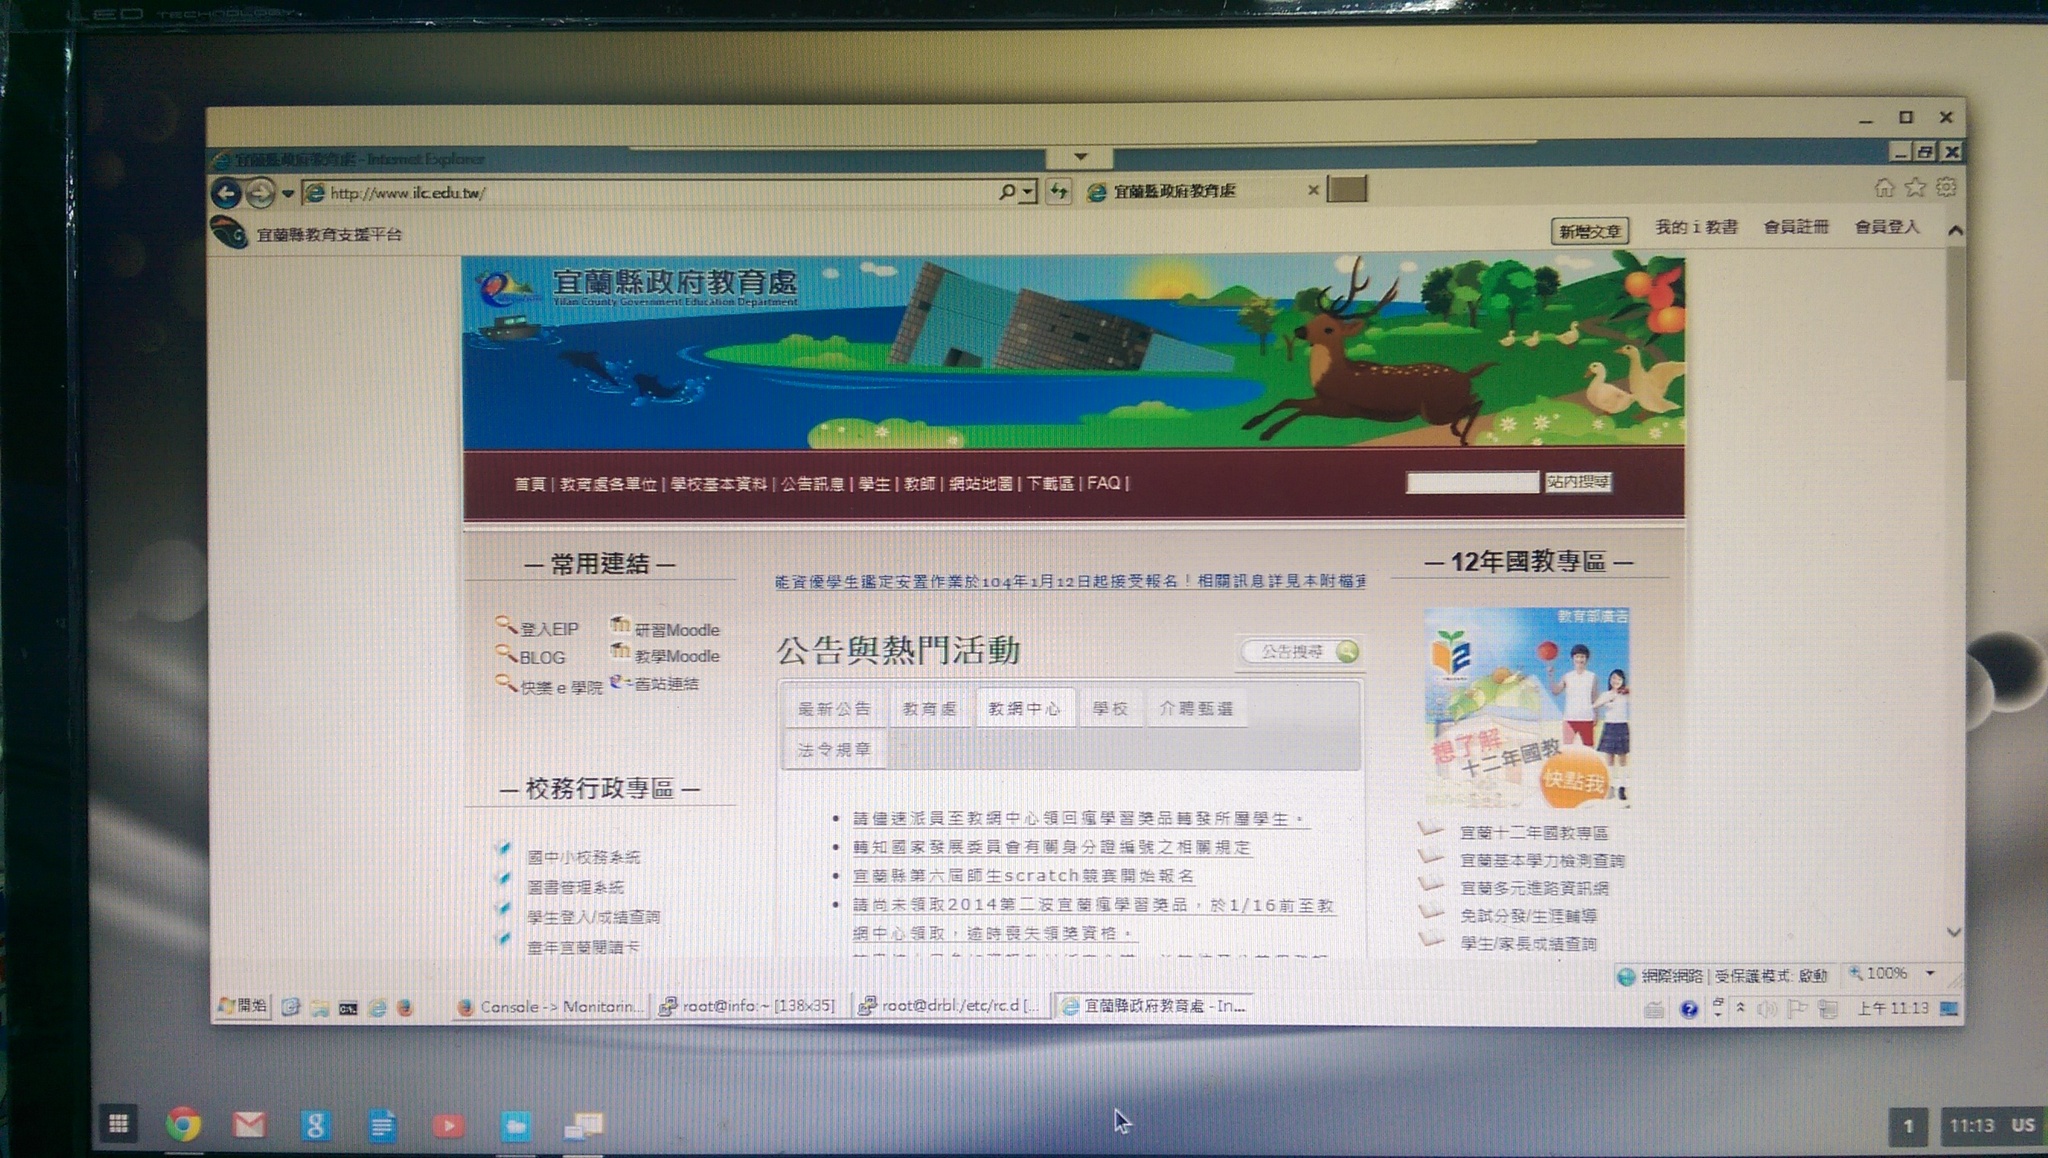The height and width of the screenshot is (1158, 2048).
Task: Switch to the 法令規章 tab
Action: 834,749
